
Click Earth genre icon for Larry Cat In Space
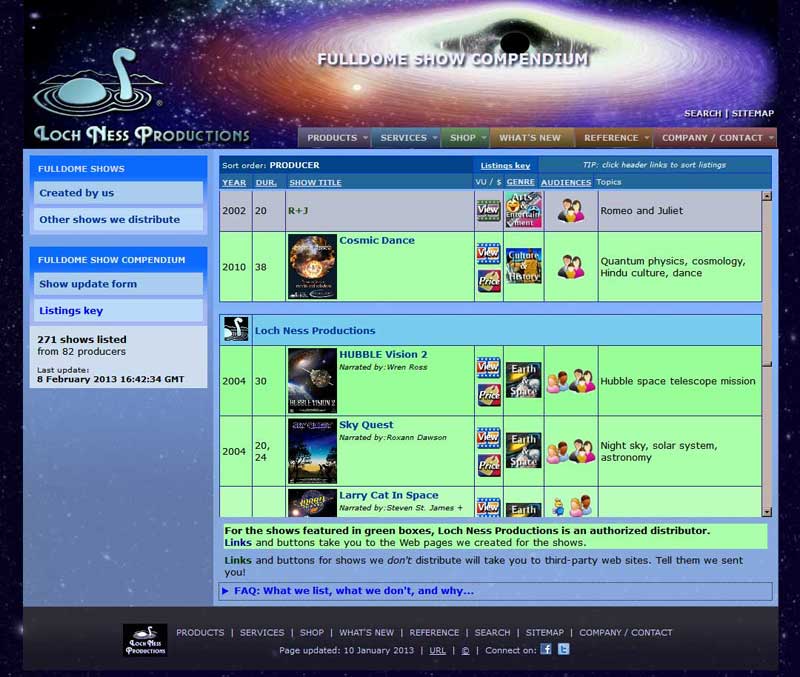[x=523, y=510]
